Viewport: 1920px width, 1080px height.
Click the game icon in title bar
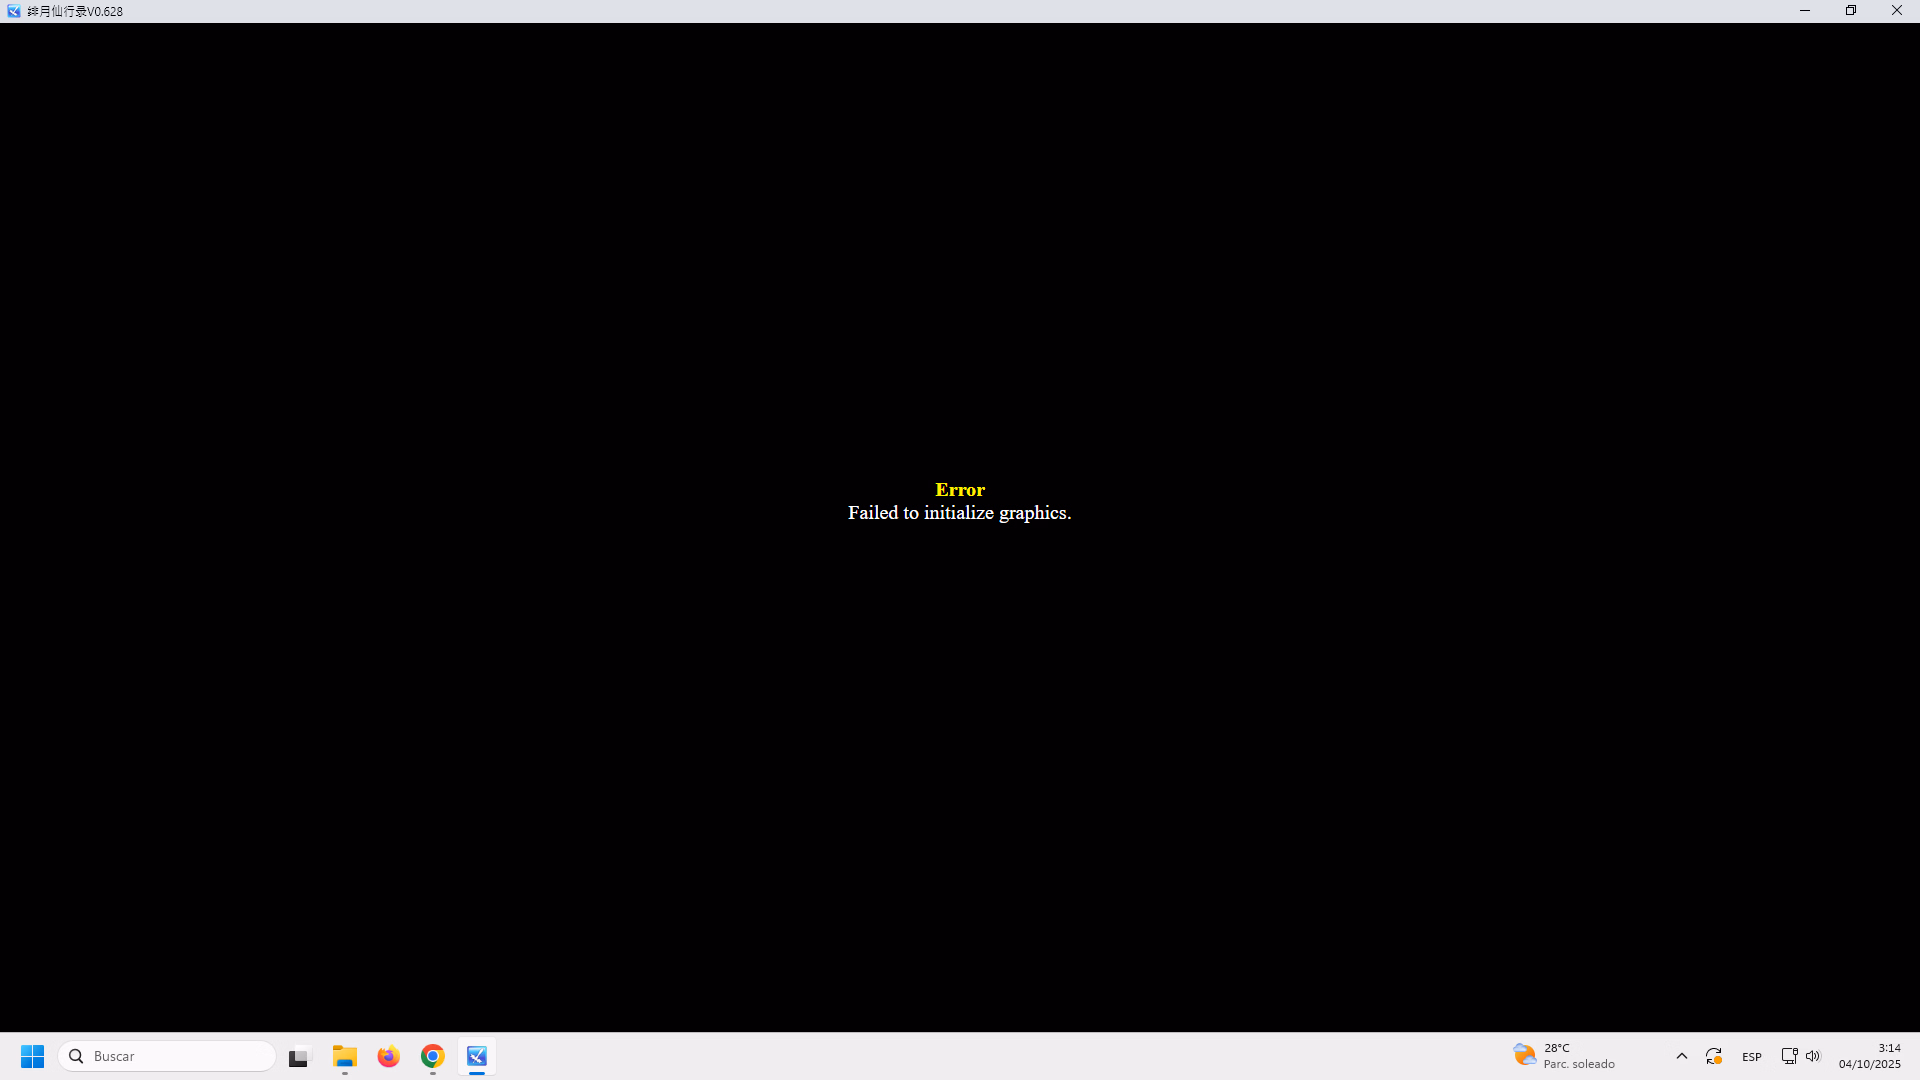(14, 11)
